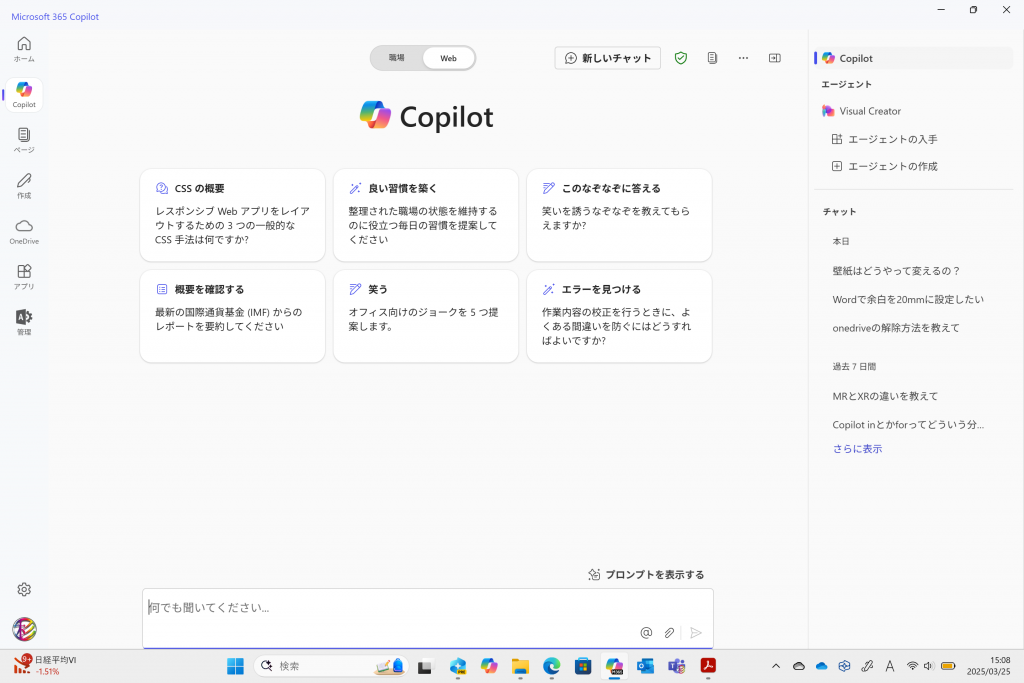This screenshot has width=1024, height=683.
Task: Show hidden system tray icons chevron
Action: pos(776,666)
